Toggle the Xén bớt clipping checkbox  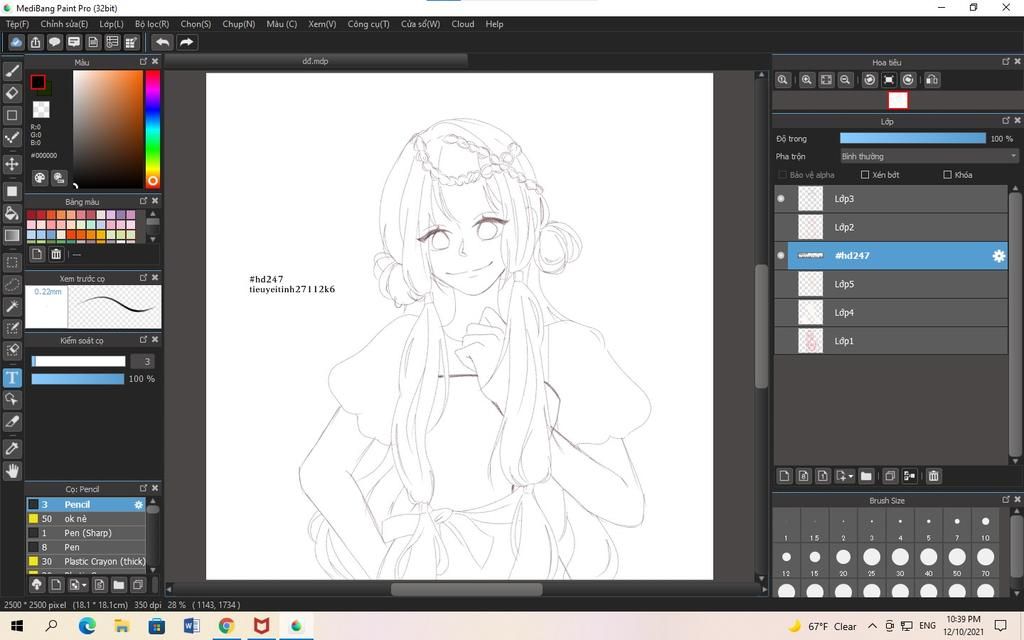865,175
